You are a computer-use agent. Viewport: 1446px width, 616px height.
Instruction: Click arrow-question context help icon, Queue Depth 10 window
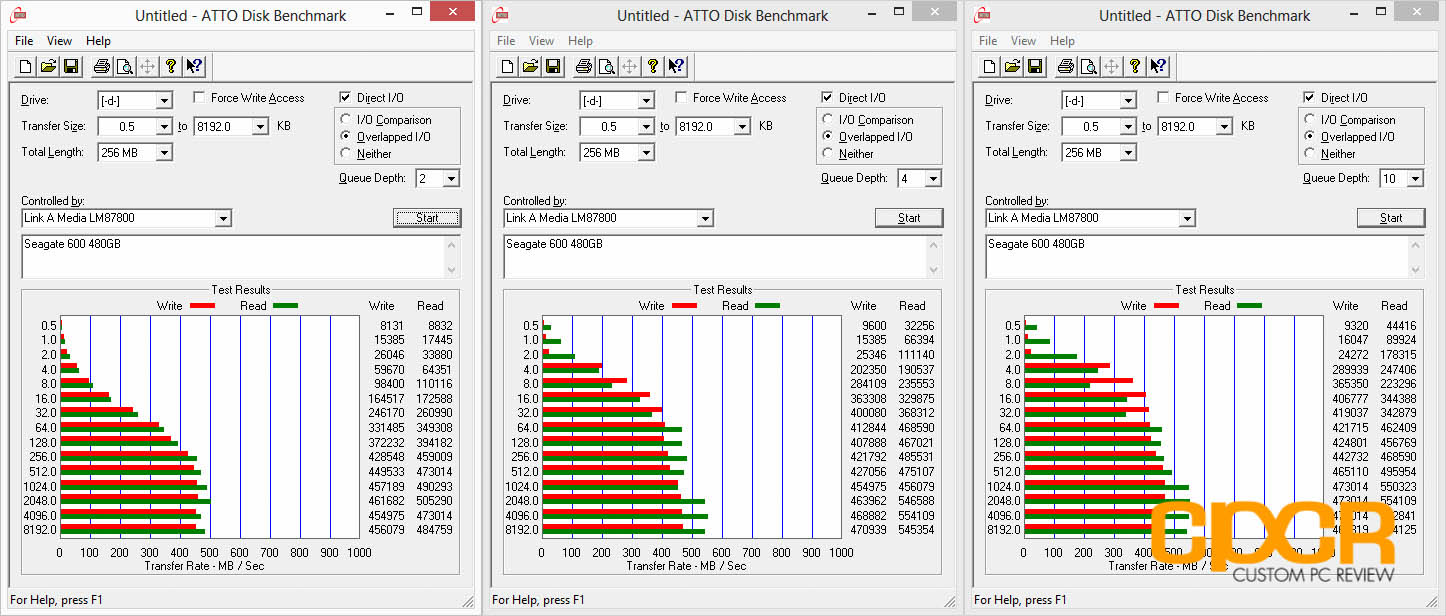point(1158,67)
